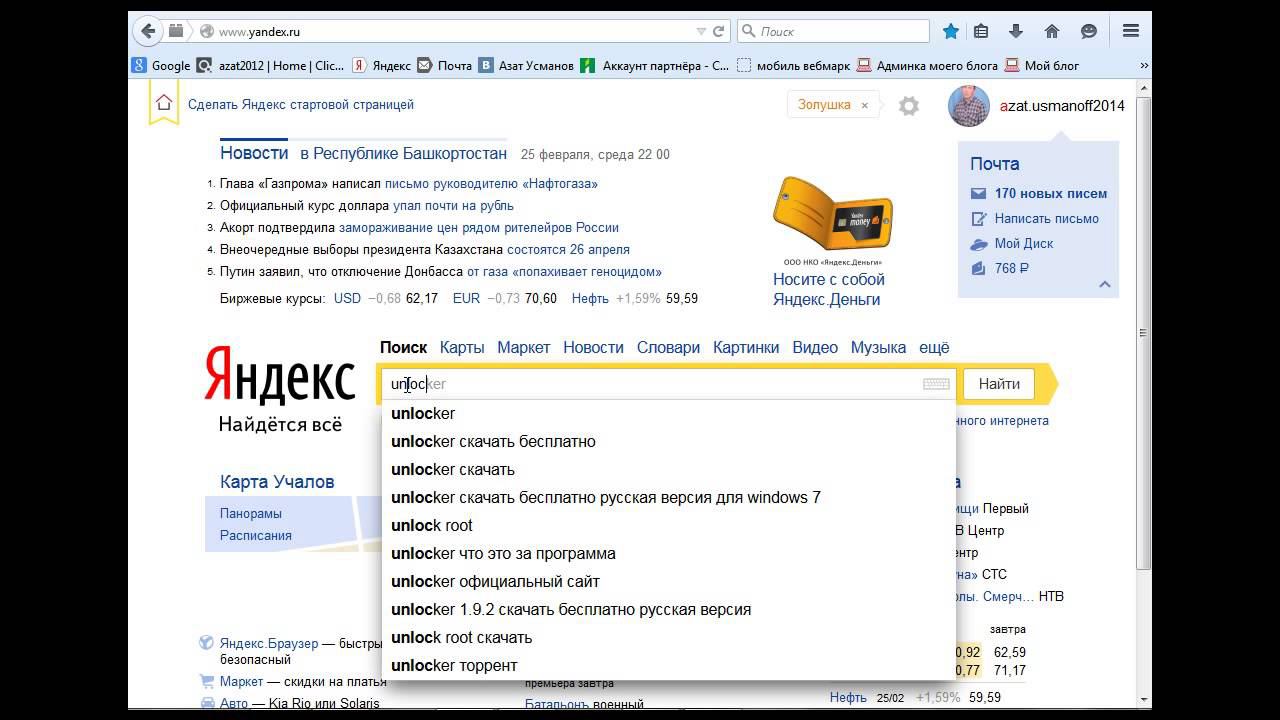Open Панорамы link
The width and height of the screenshot is (1280, 720).
pos(251,513)
